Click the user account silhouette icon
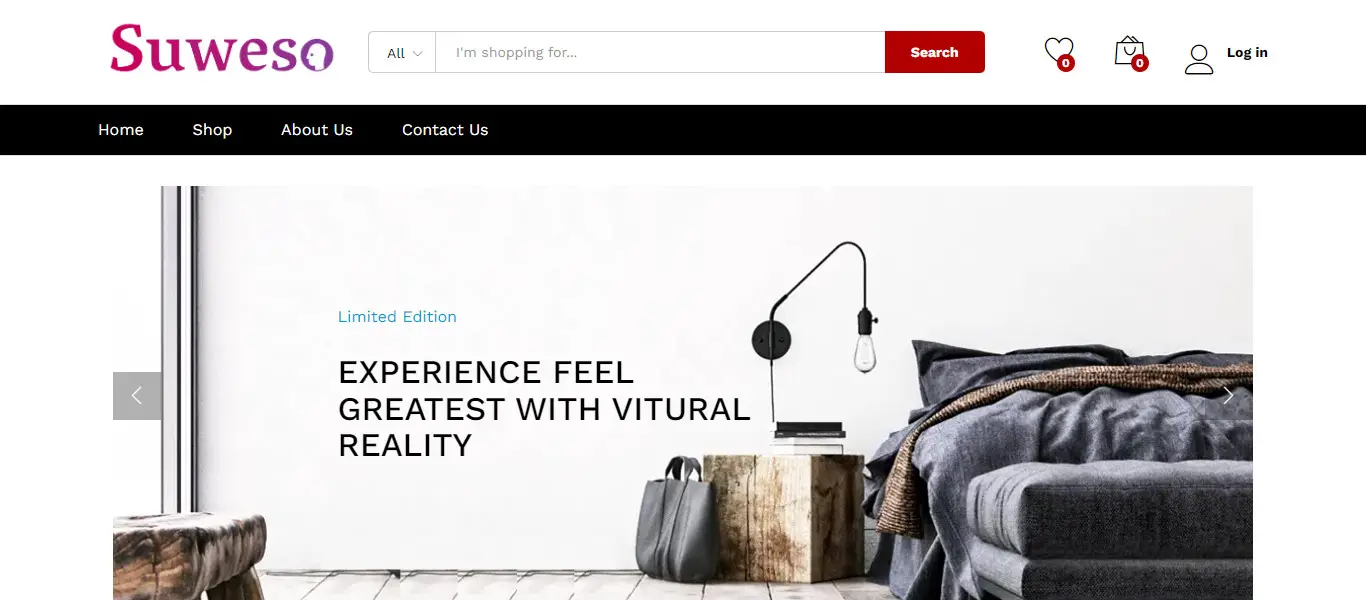 pyautogui.click(x=1199, y=59)
